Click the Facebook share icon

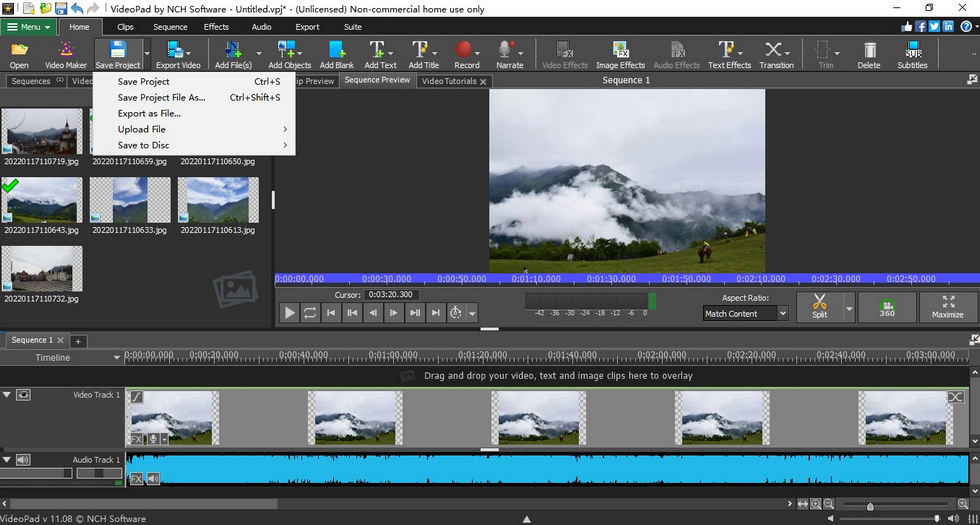point(921,26)
